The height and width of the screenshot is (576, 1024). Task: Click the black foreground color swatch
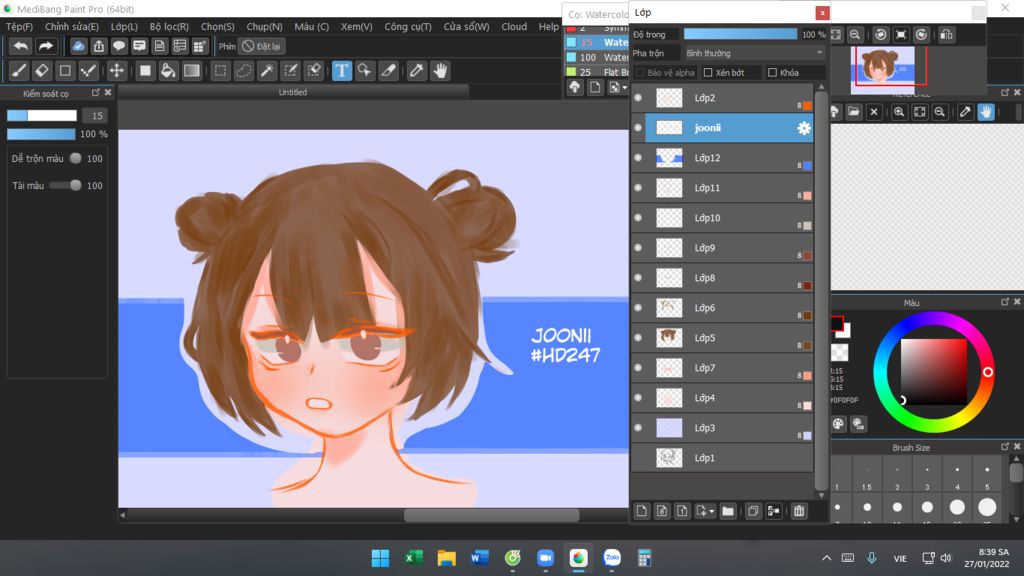tap(837, 323)
